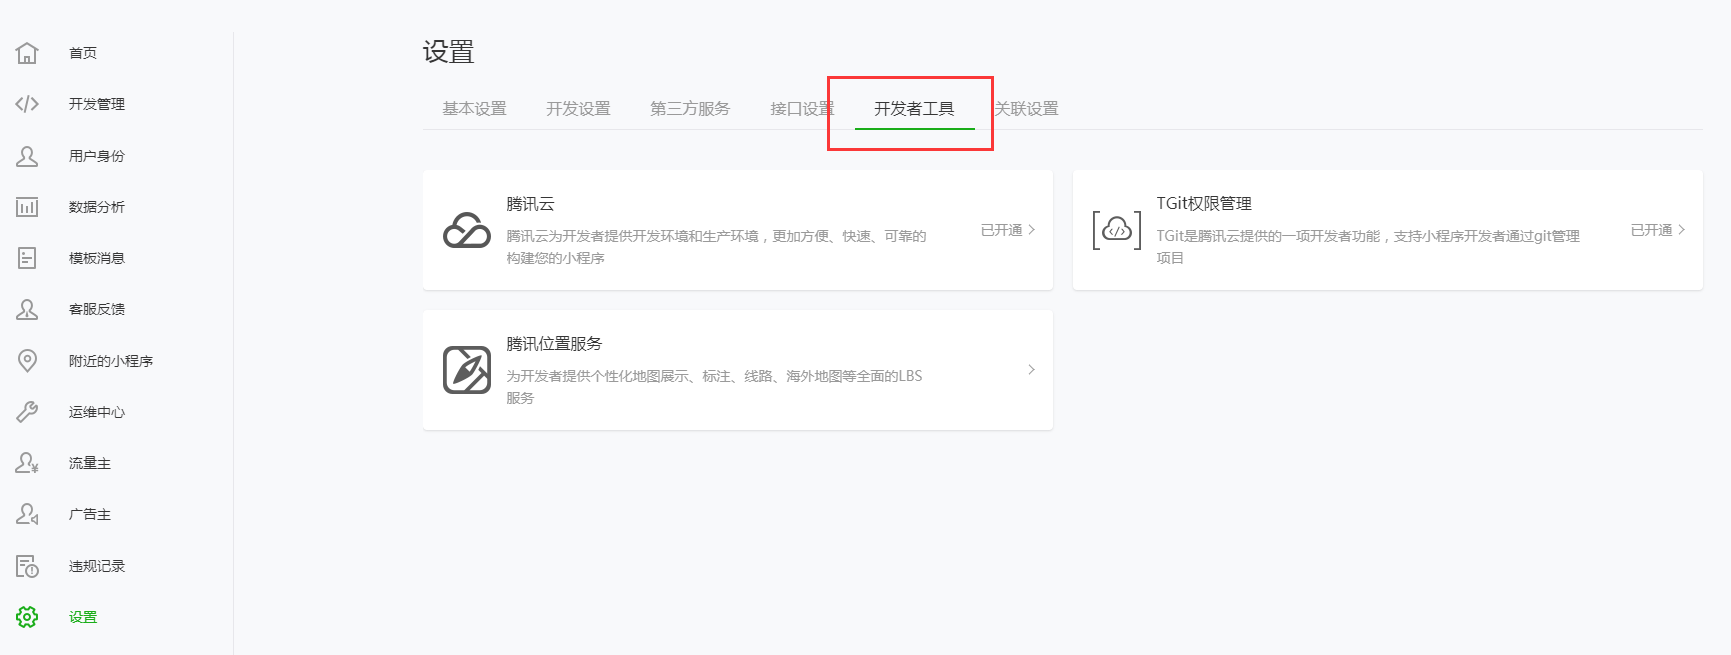This screenshot has width=1731, height=655.
Task: Open 客服反馈 menu item
Action: tap(97, 309)
